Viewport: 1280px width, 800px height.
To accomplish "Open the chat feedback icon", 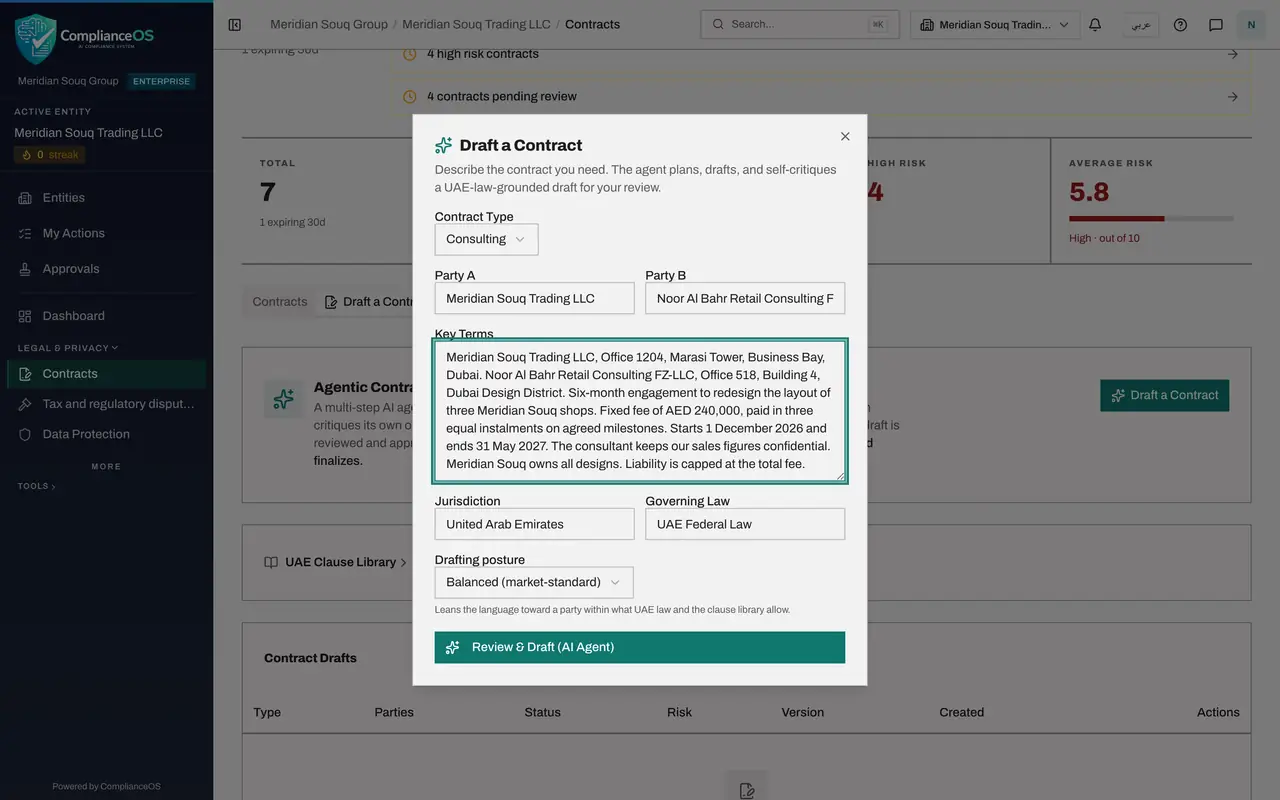I will coord(1216,24).
